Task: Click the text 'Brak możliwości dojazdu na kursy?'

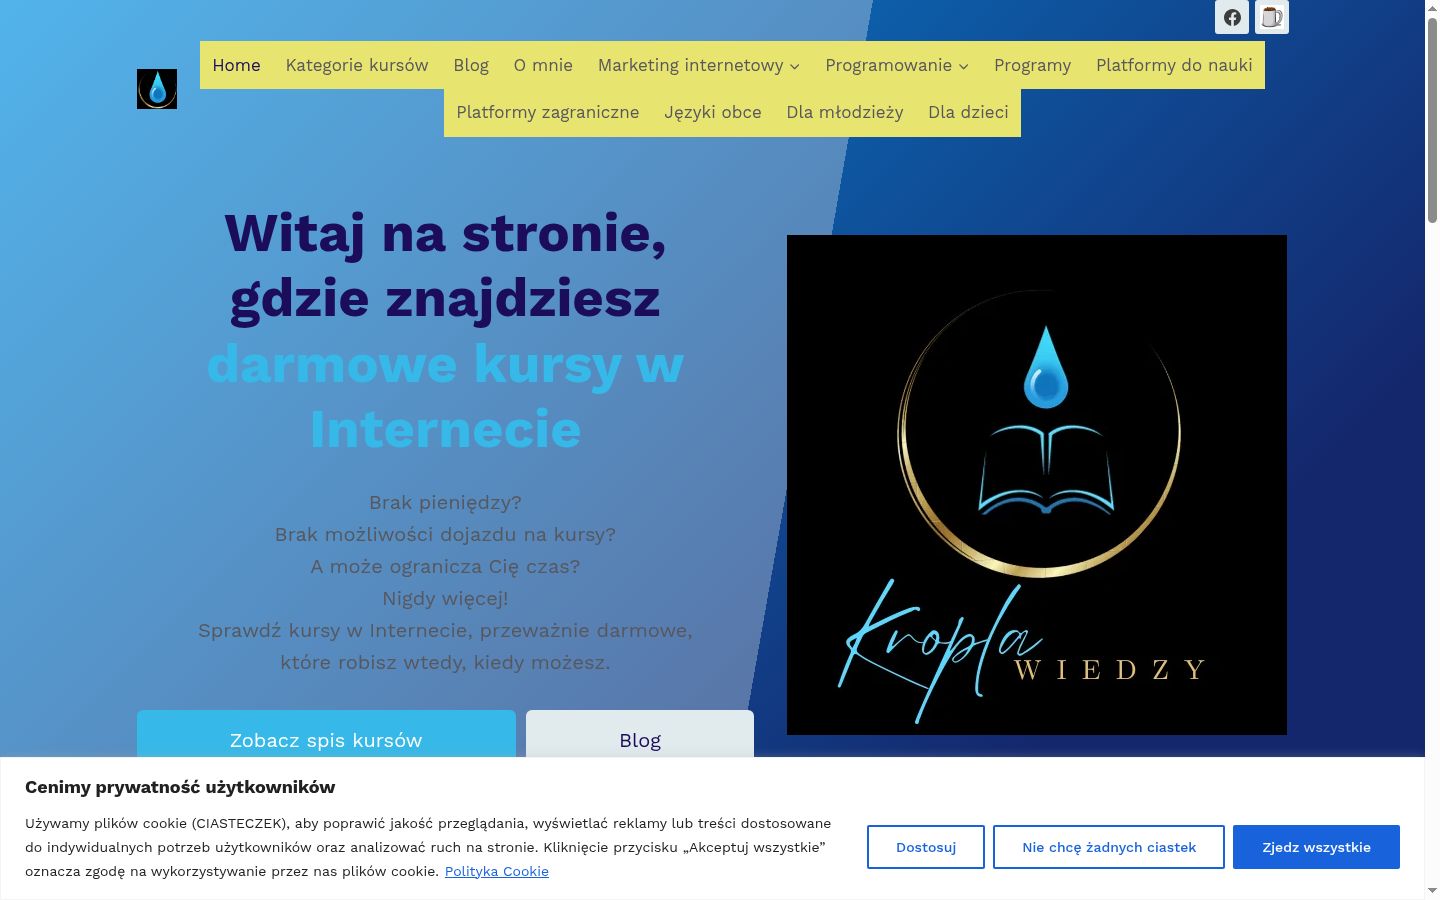Action: click(445, 534)
